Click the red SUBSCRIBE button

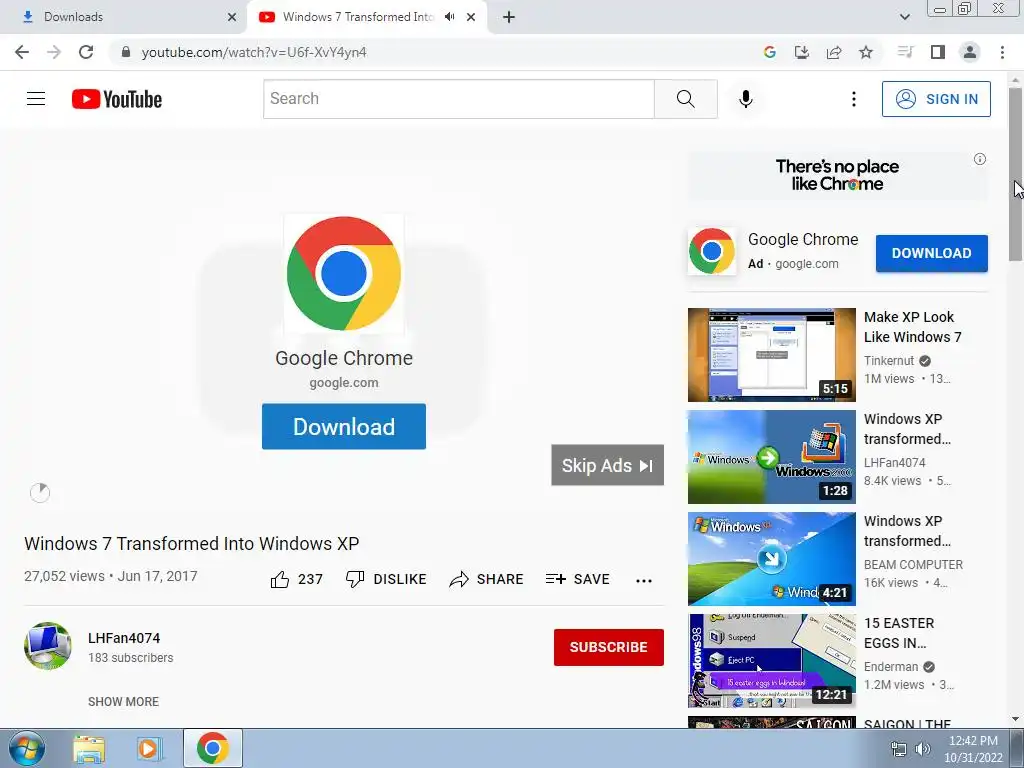[609, 647]
